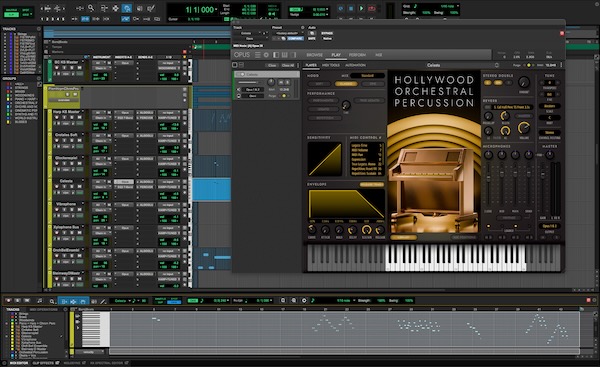Open the GROUPS list options menu
600x367 pixels.
39,78
